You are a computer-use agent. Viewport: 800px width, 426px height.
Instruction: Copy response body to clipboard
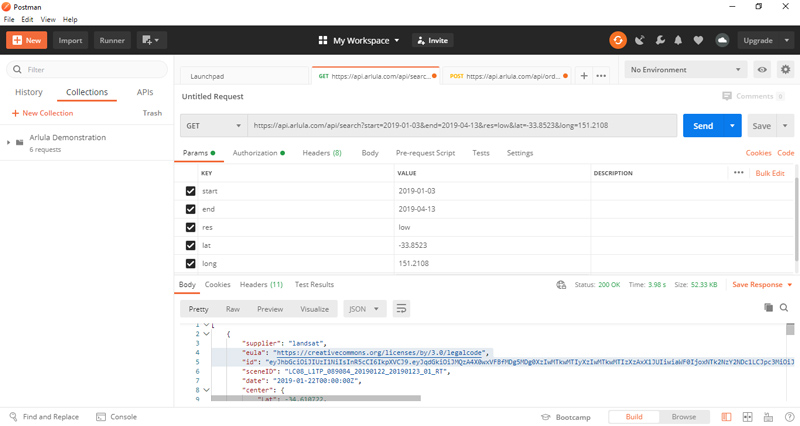tap(768, 307)
